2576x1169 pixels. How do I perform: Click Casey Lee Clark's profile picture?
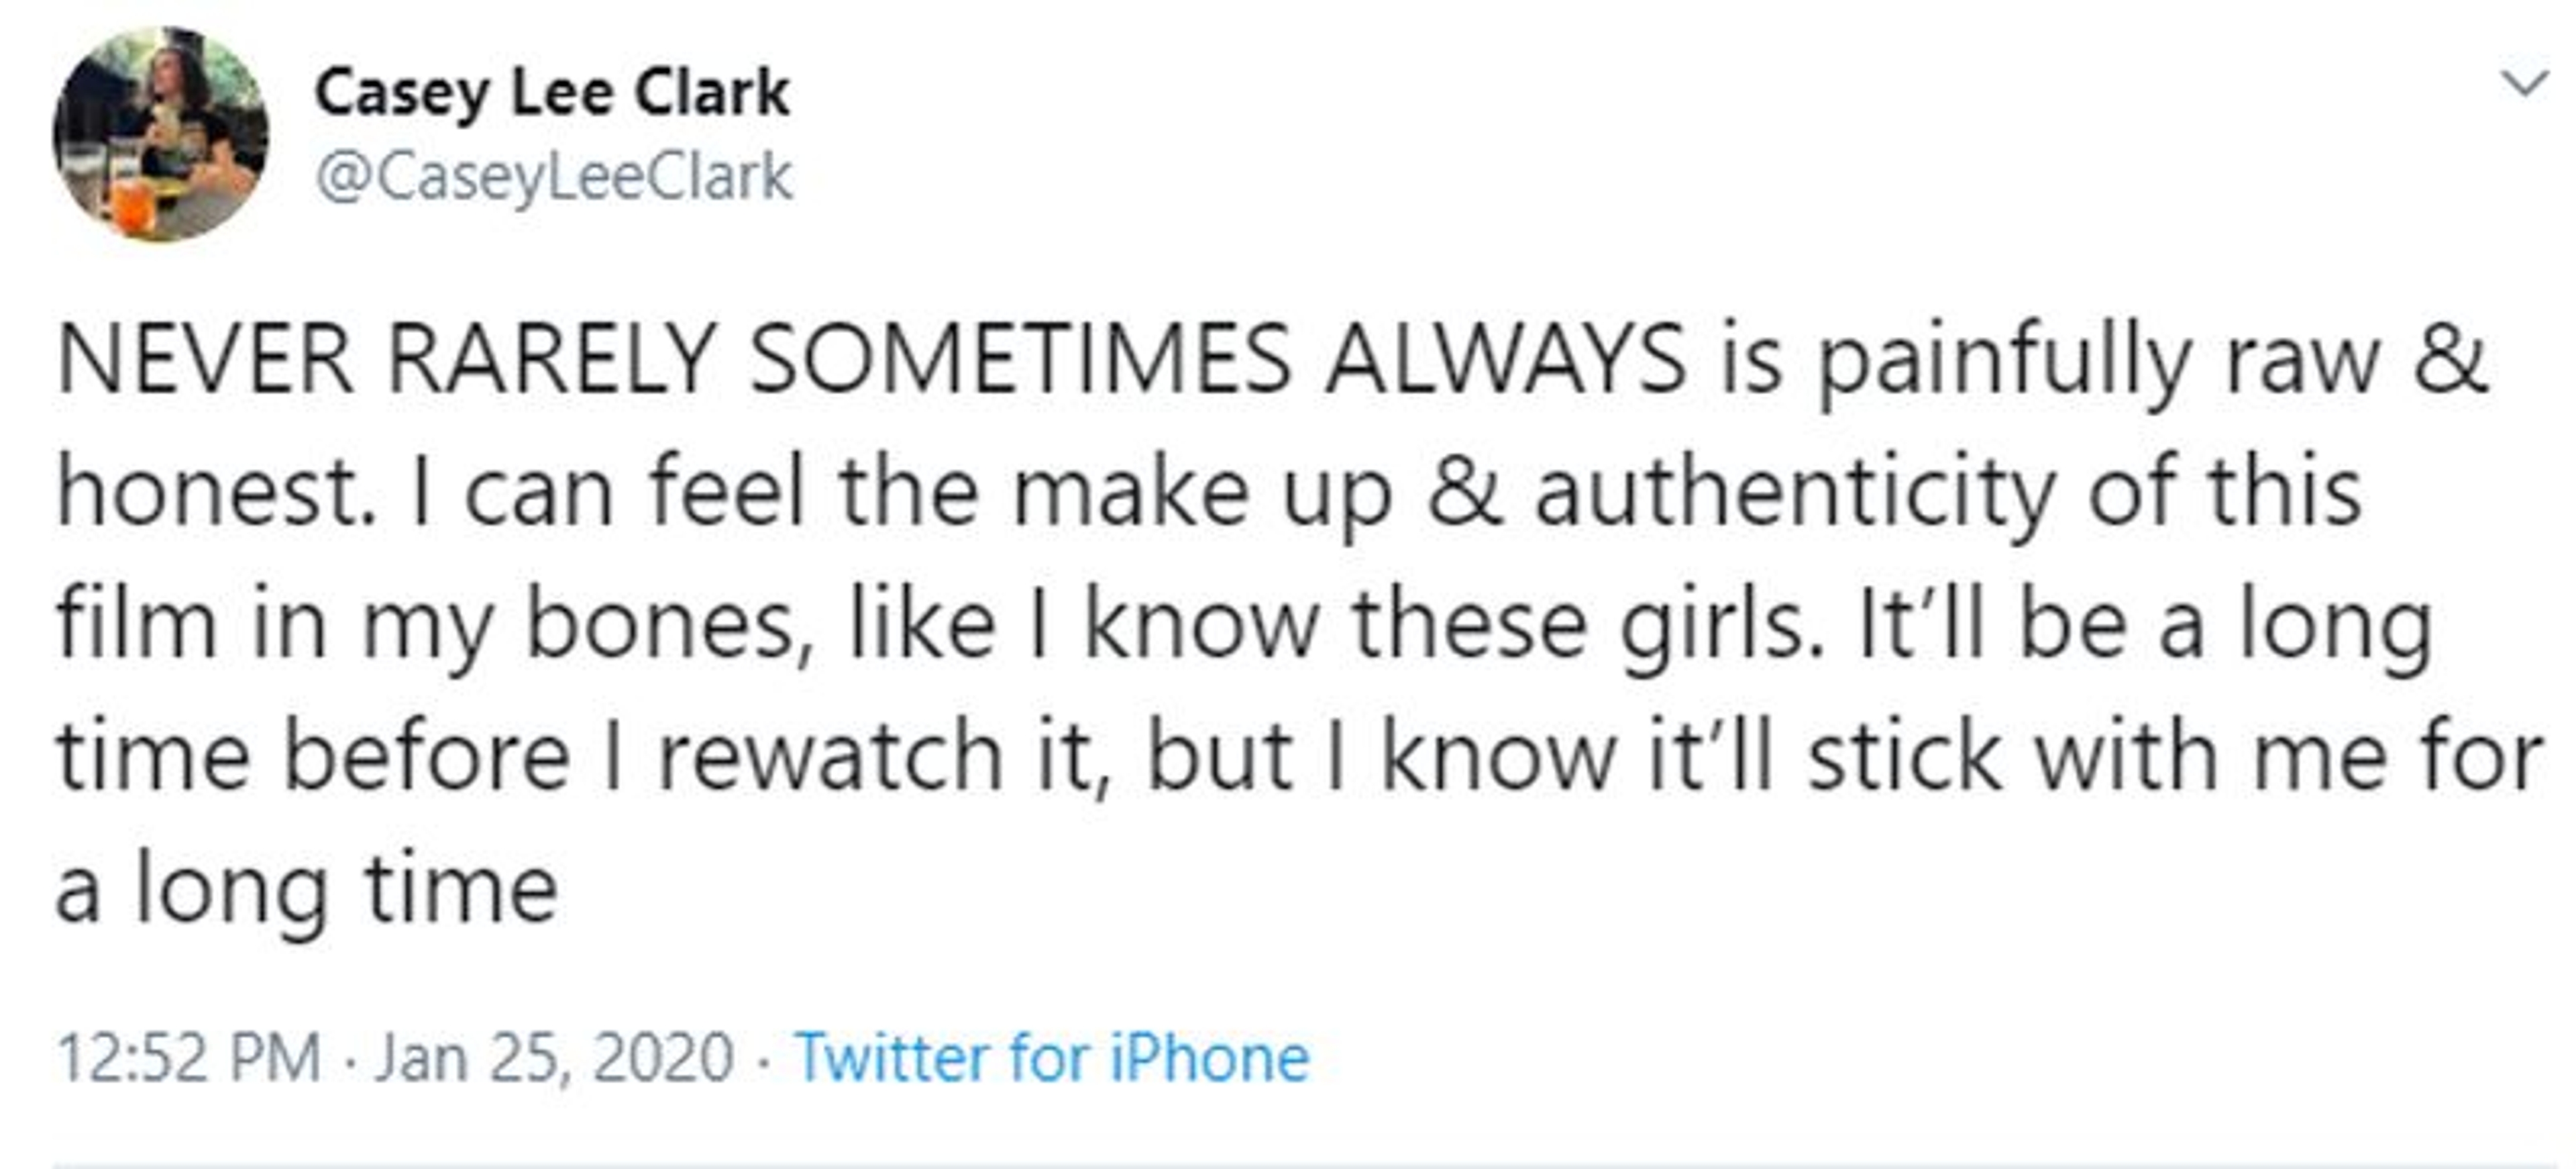pos(161,134)
